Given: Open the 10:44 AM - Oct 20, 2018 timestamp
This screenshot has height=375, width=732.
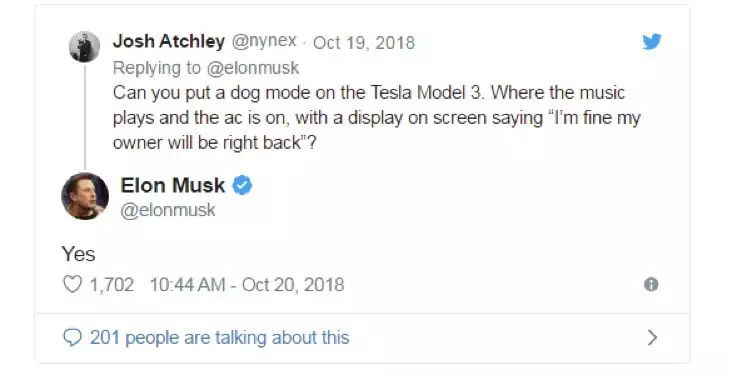Looking at the screenshot, I should pyautogui.click(x=247, y=284).
